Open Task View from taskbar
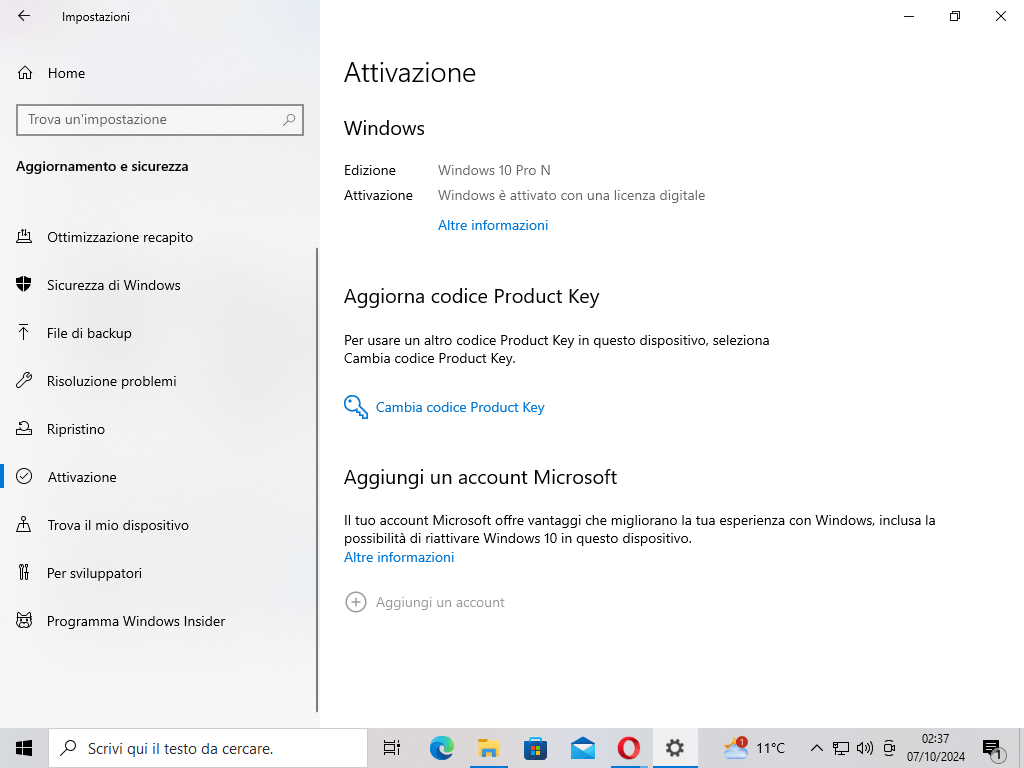Screen dimensions: 1024x768 tap(392, 748)
